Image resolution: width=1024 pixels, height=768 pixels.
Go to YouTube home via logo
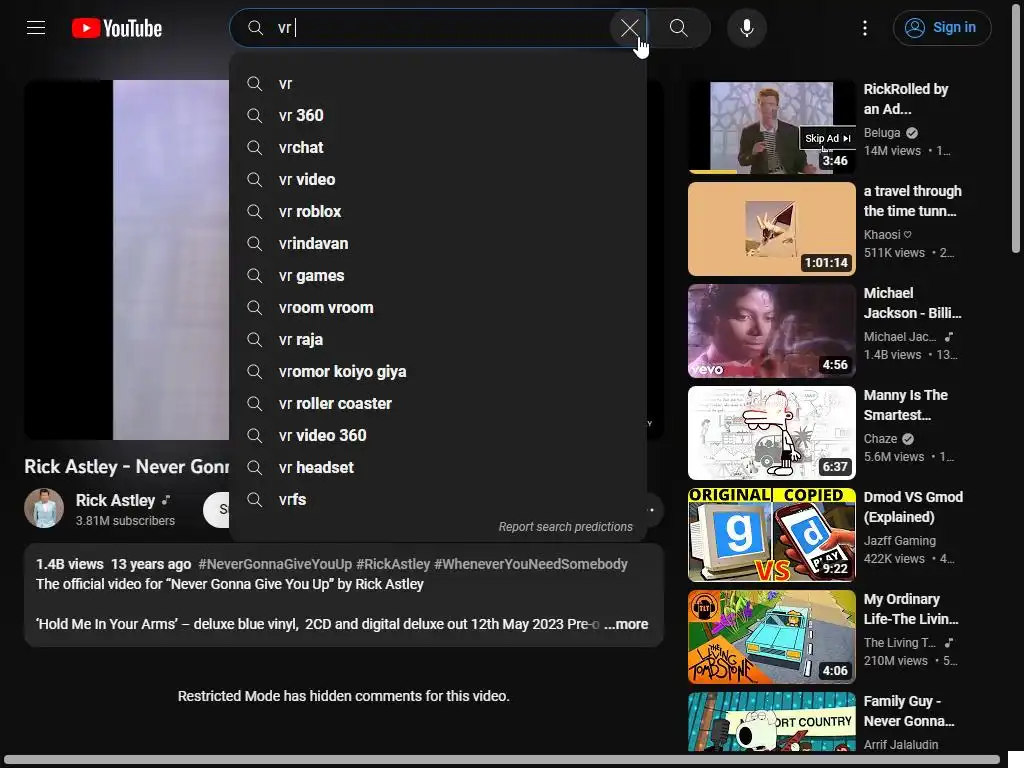click(x=117, y=28)
